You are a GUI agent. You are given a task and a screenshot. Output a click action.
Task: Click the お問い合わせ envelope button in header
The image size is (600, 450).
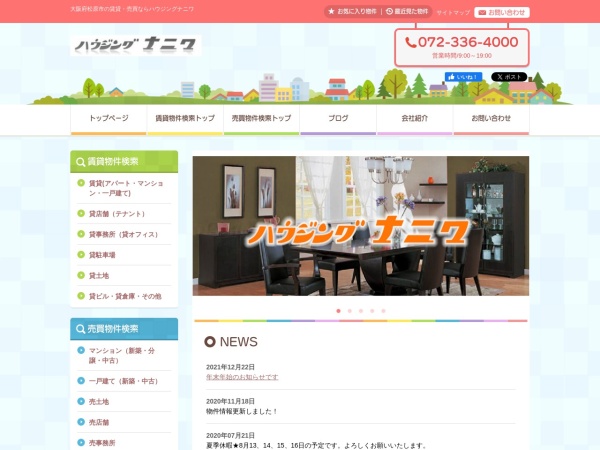(x=502, y=13)
